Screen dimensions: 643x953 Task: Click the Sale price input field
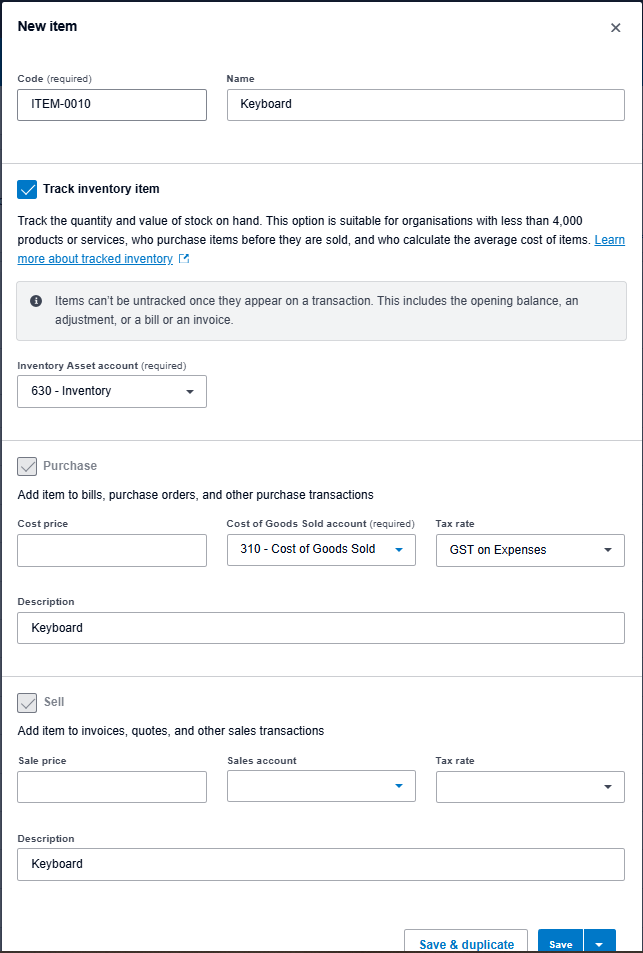[x=112, y=787]
